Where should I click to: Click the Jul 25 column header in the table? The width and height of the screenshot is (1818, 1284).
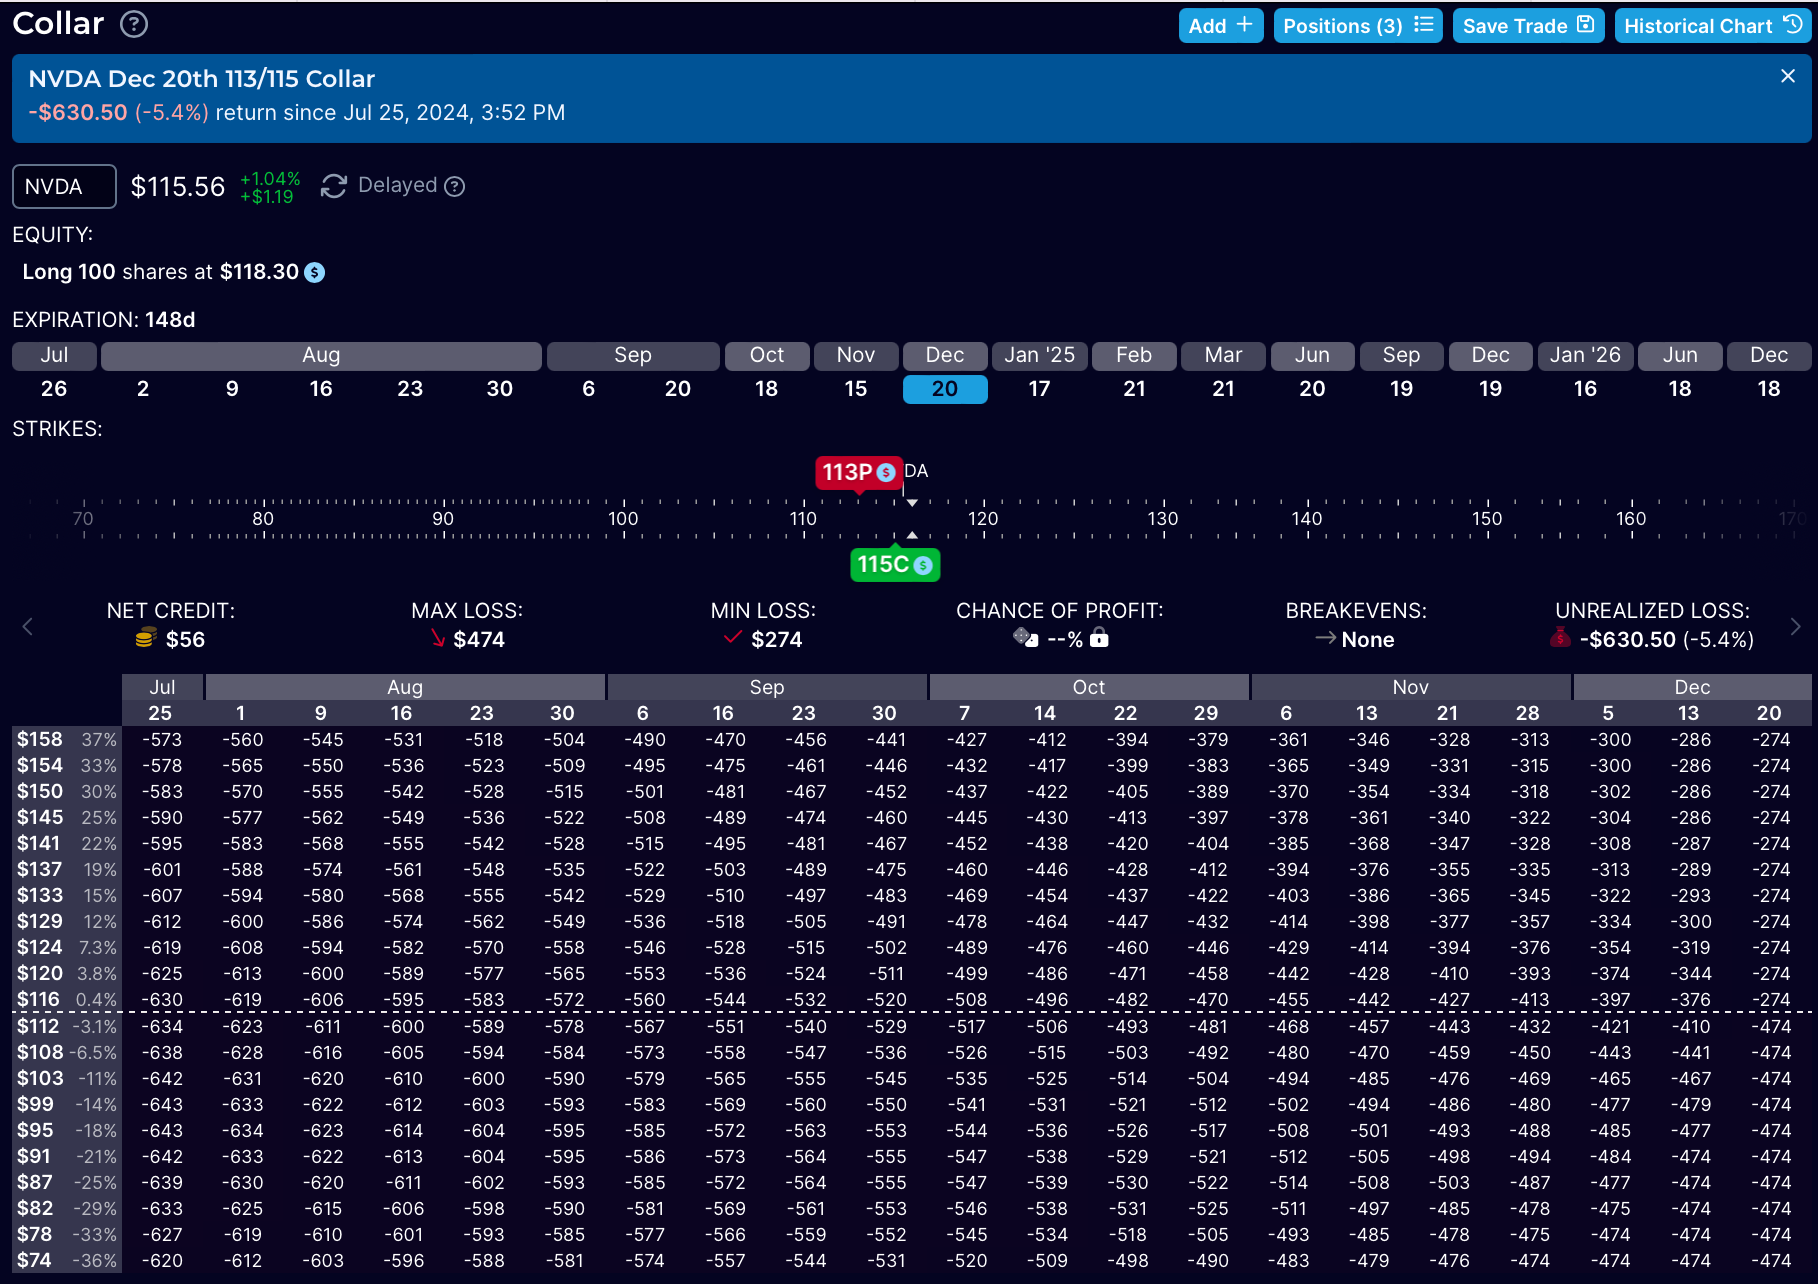pos(160,713)
